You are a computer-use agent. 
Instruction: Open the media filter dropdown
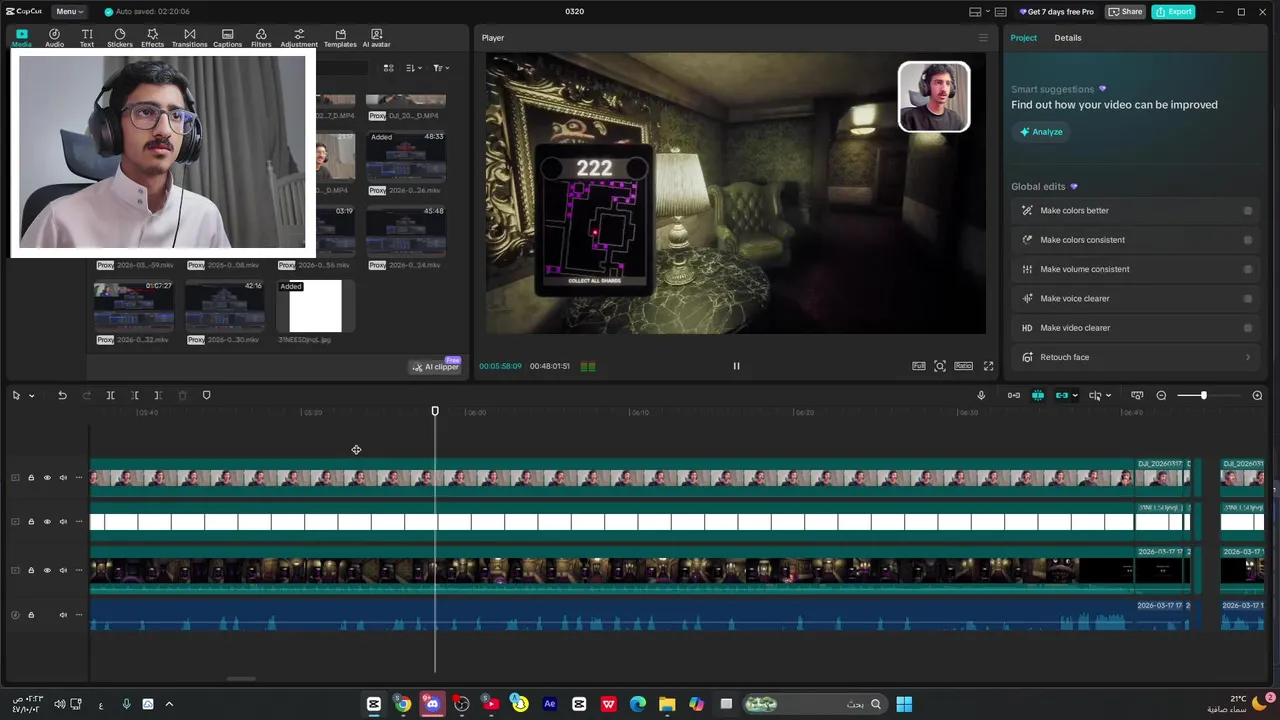point(441,68)
